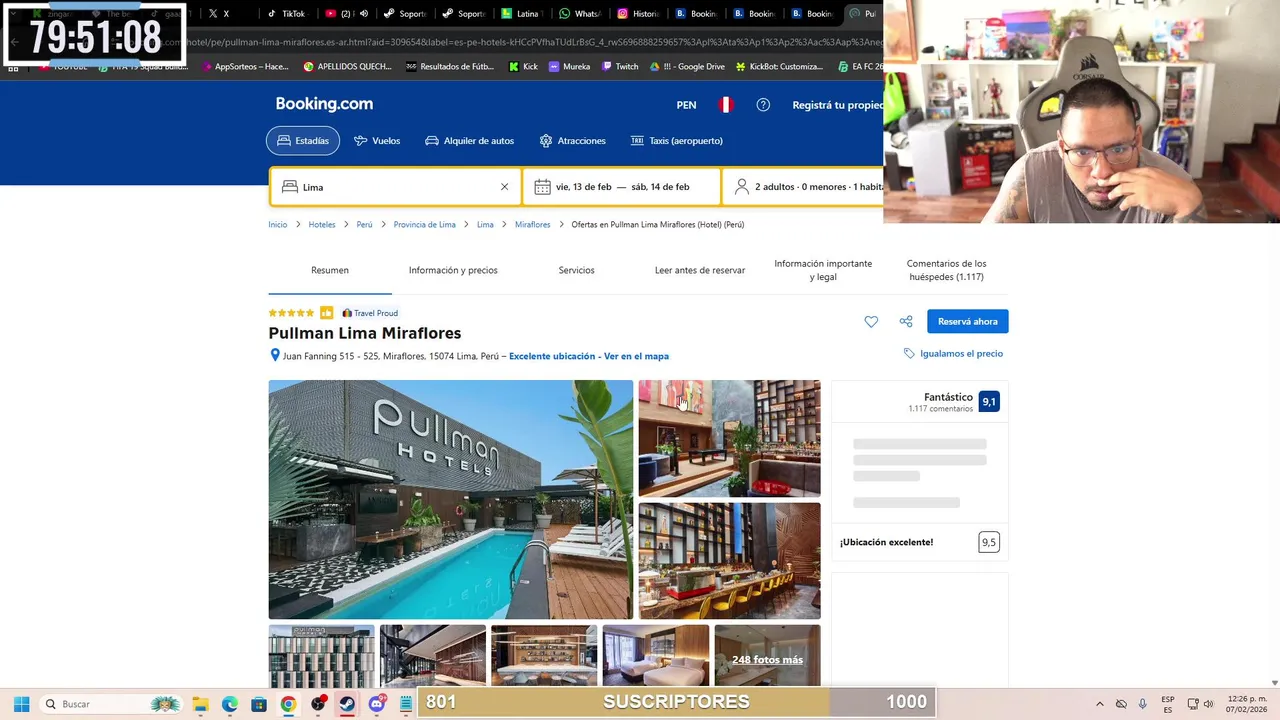Click the map pin icon beside the address

coord(275,356)
